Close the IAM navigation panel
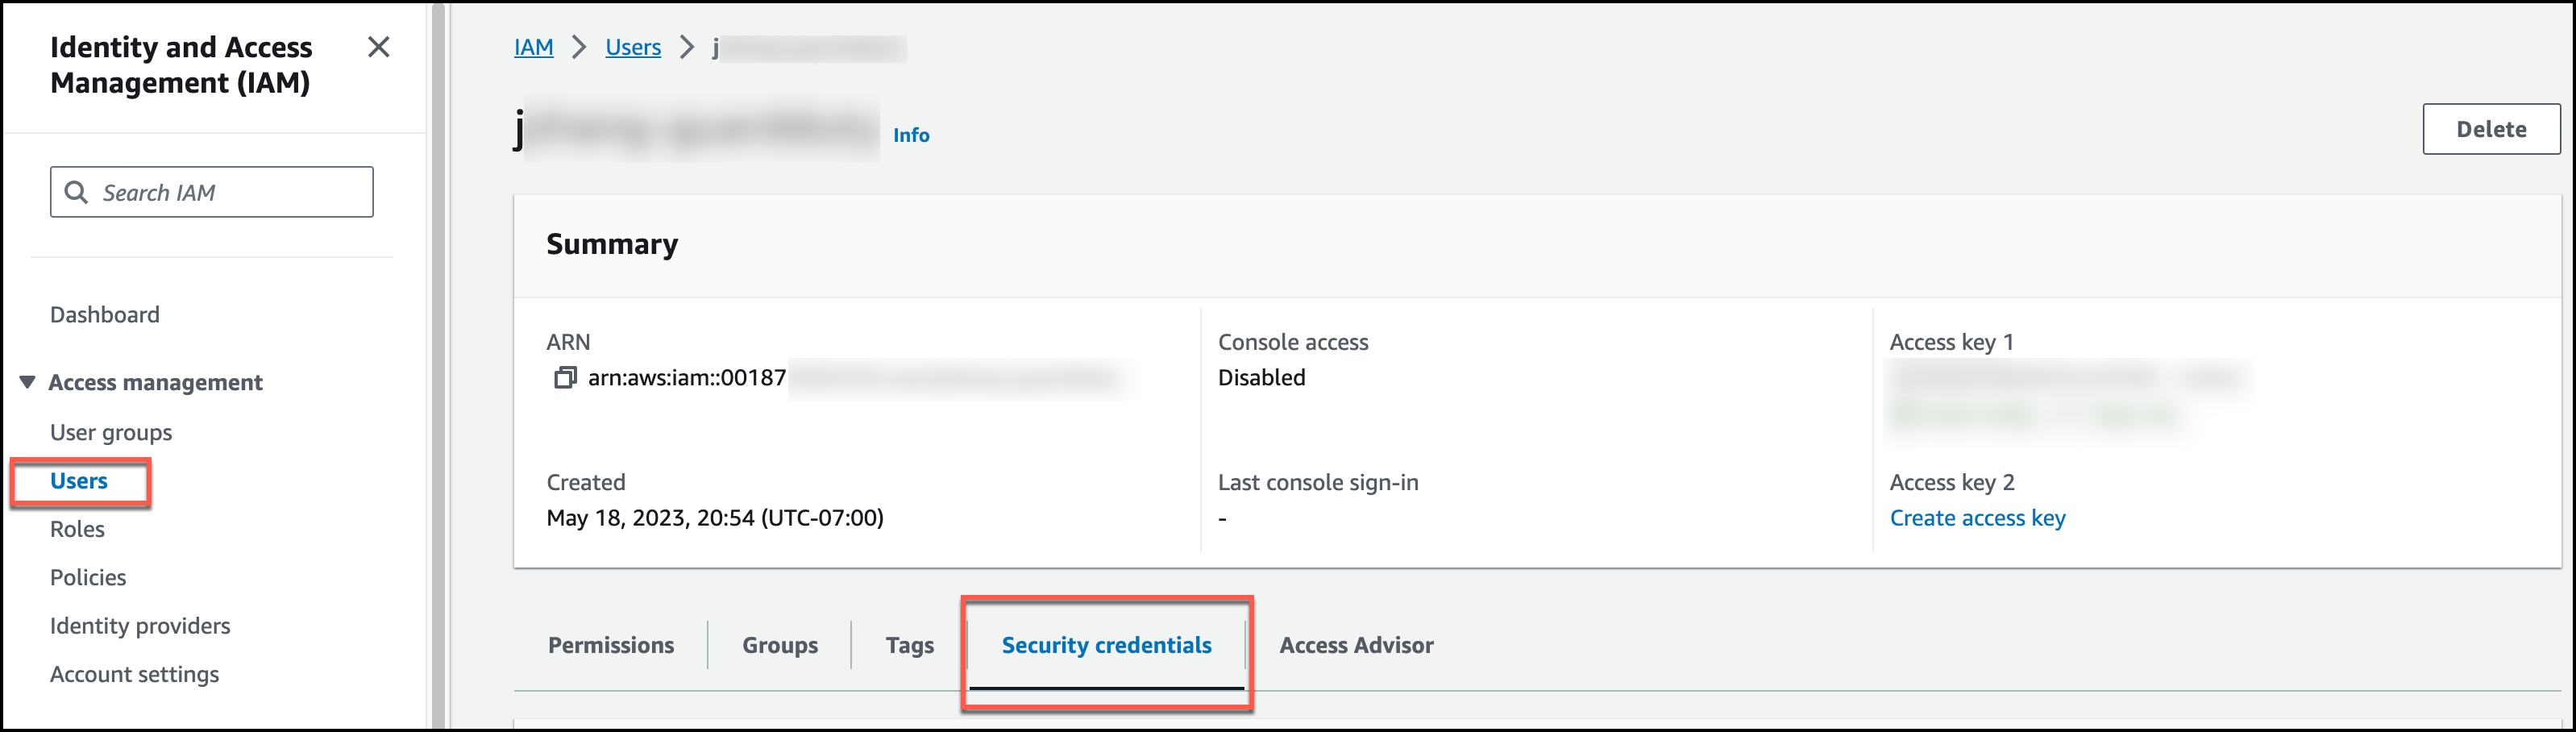This screenshot has height=732, width=2576. click(x=378, y=47)
